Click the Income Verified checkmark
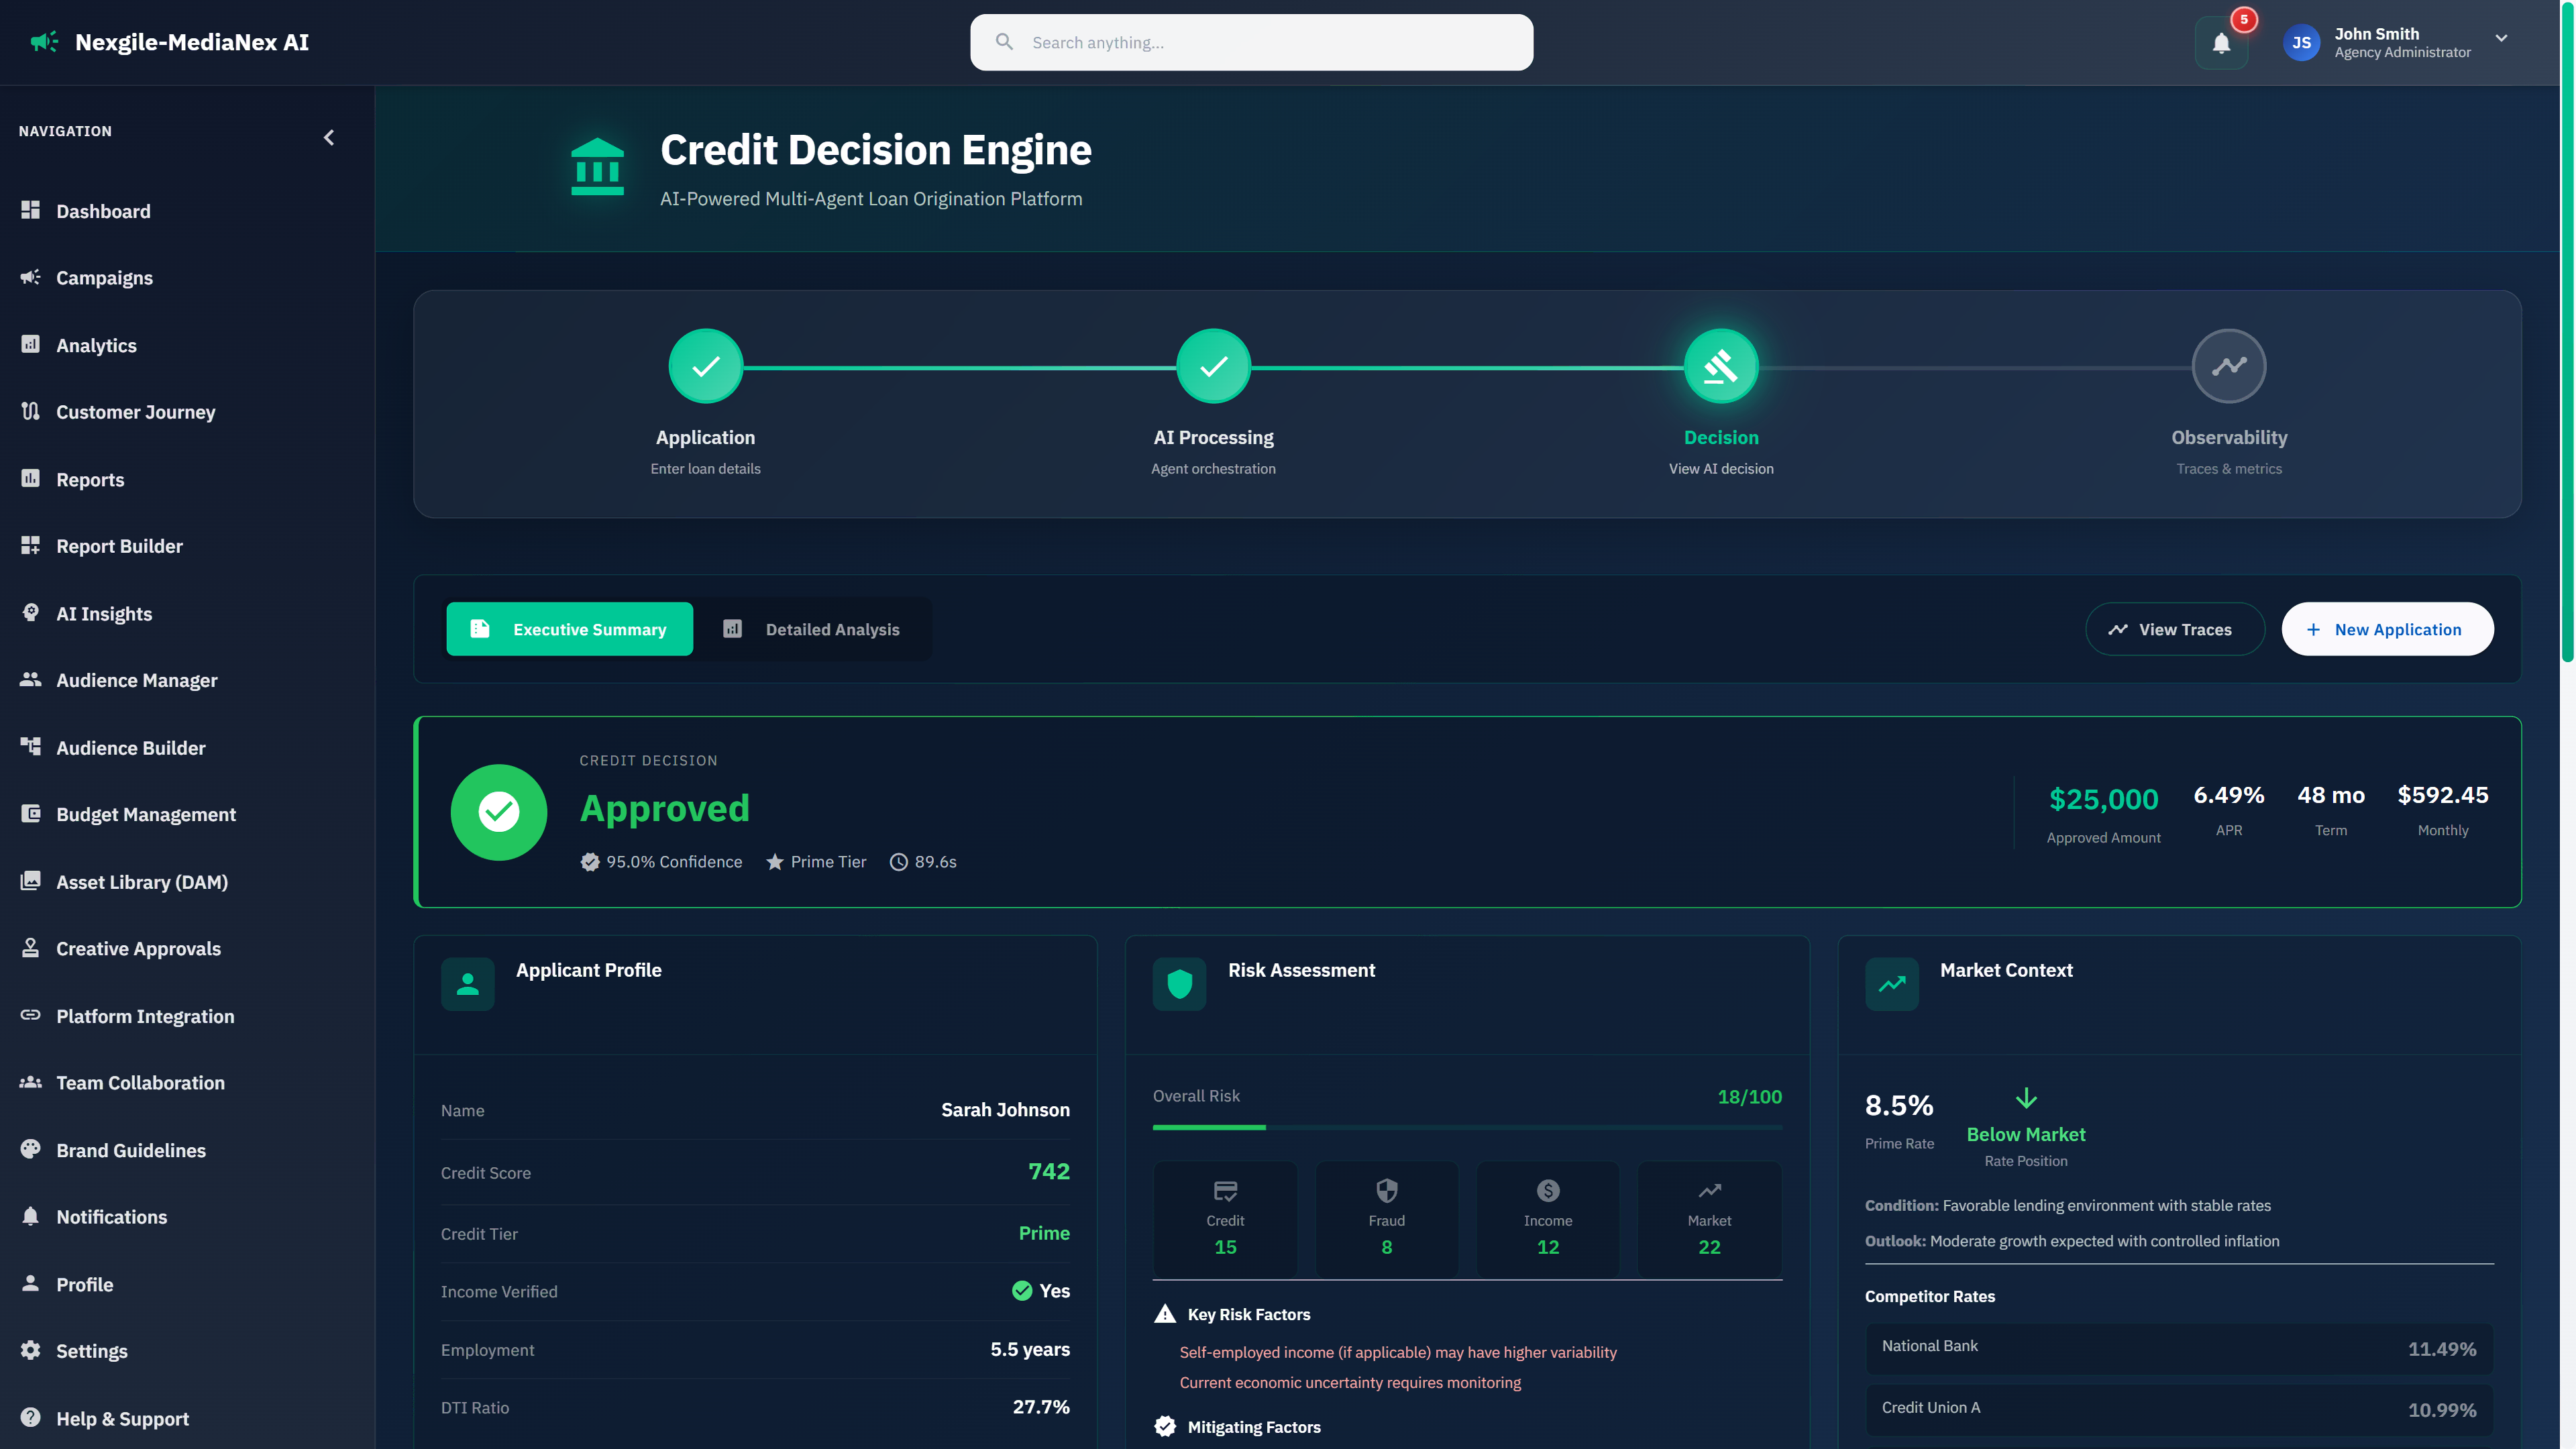Image resolution: width=2576 pixels, height=1449 pixels. (x=1022, y=1291)
